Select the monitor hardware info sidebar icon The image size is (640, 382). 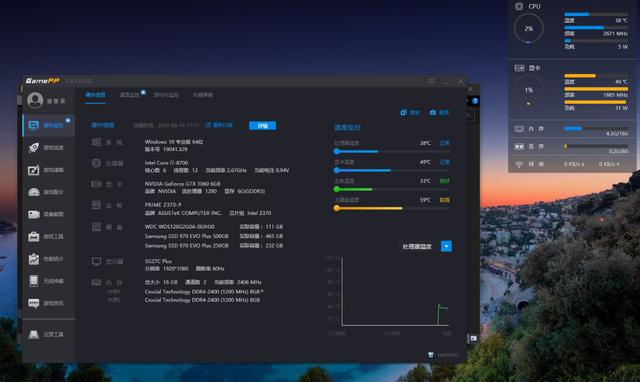point(33,125)
